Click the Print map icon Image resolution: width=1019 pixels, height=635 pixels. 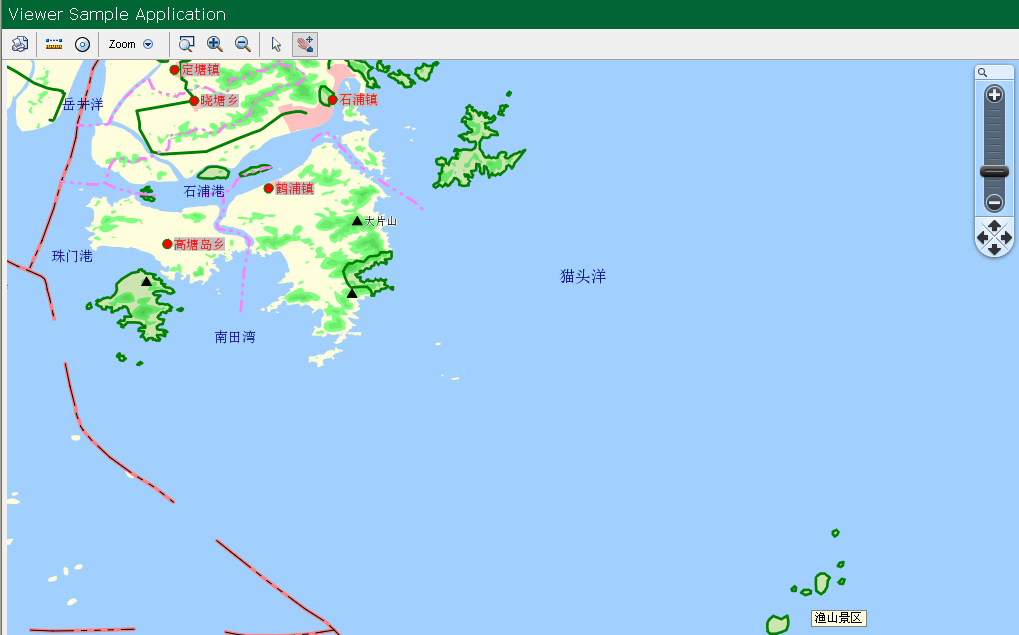point(20,44)
